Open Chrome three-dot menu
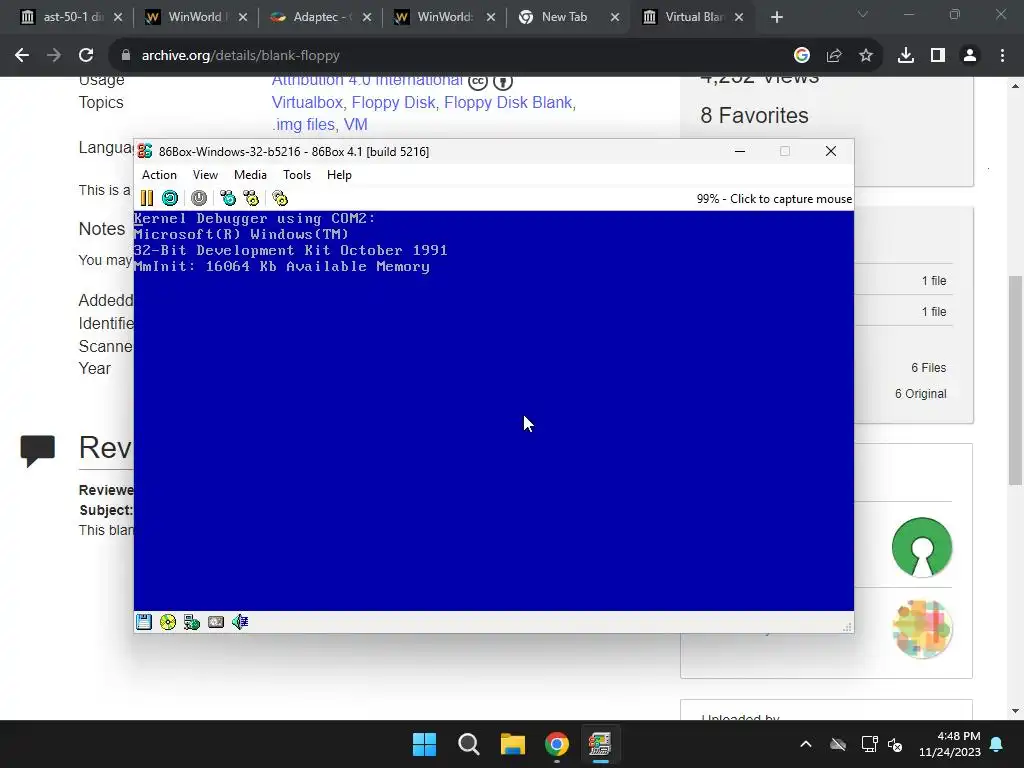 (x=1002, y=56)
